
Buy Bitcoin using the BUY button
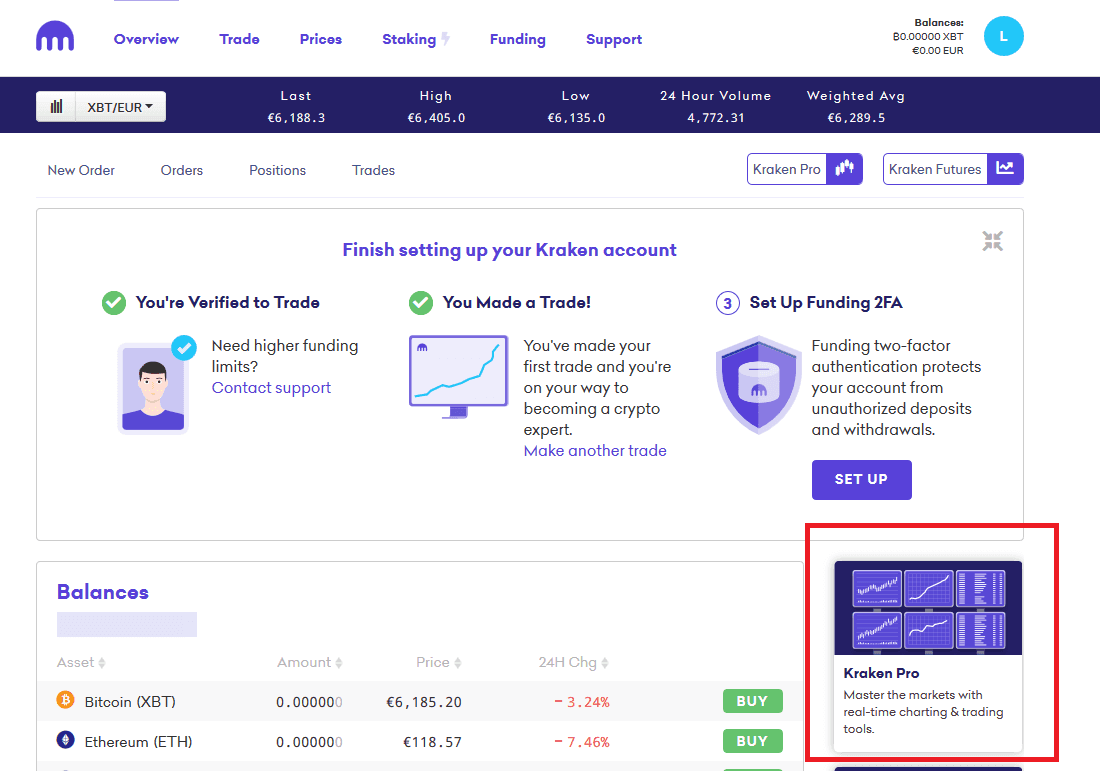(752, 701)
